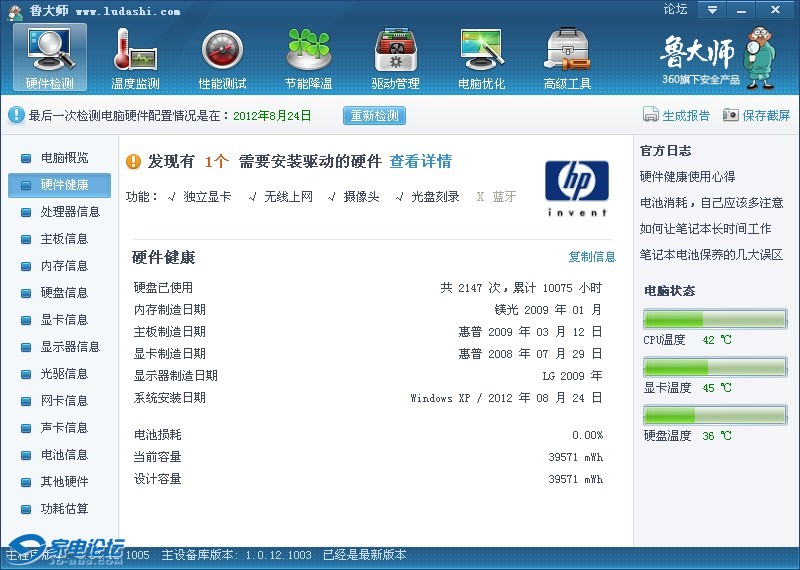
Task: Open the 硬件检测 hardware detection tool
Action: 49,58
